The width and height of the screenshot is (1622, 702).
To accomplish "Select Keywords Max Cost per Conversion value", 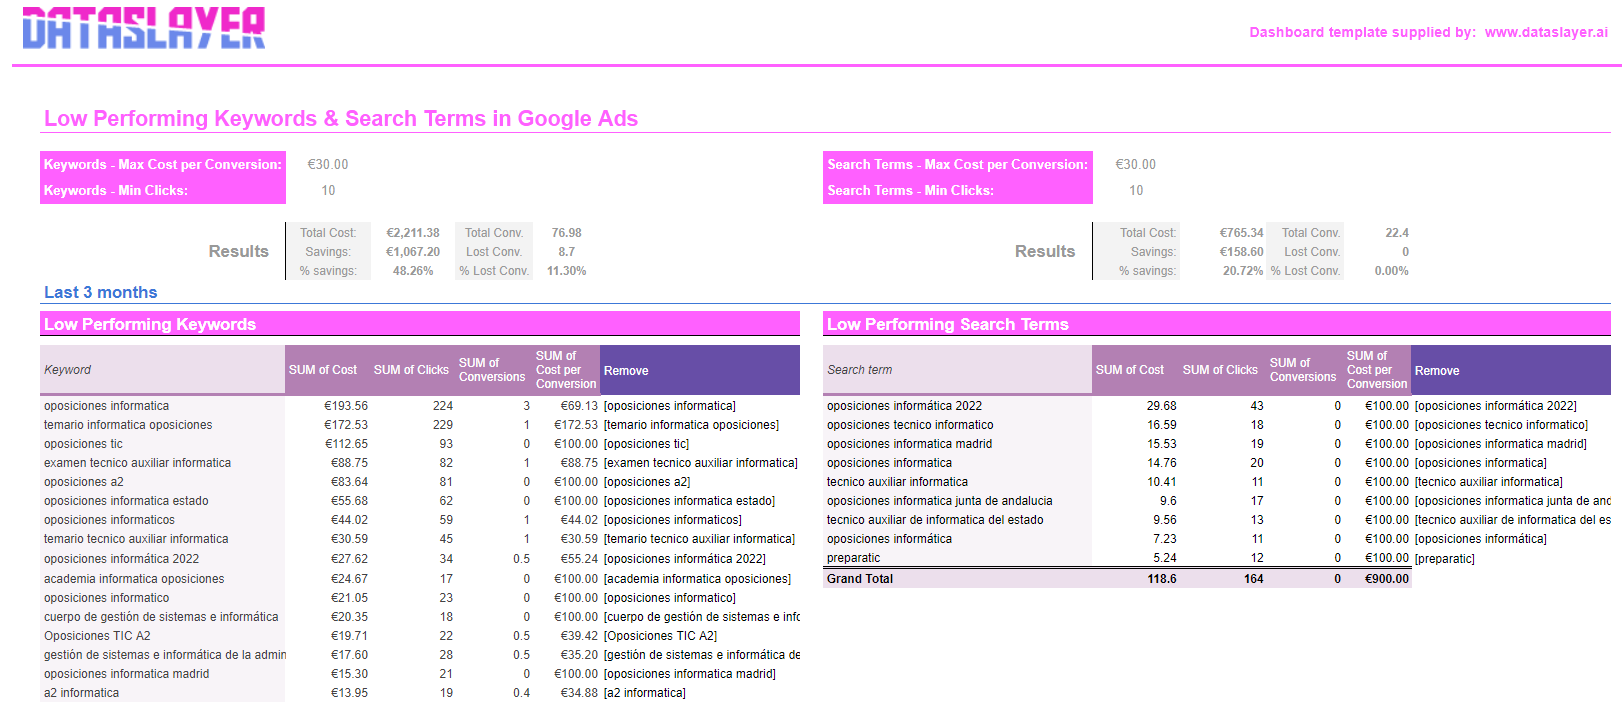I will point(328,165).
